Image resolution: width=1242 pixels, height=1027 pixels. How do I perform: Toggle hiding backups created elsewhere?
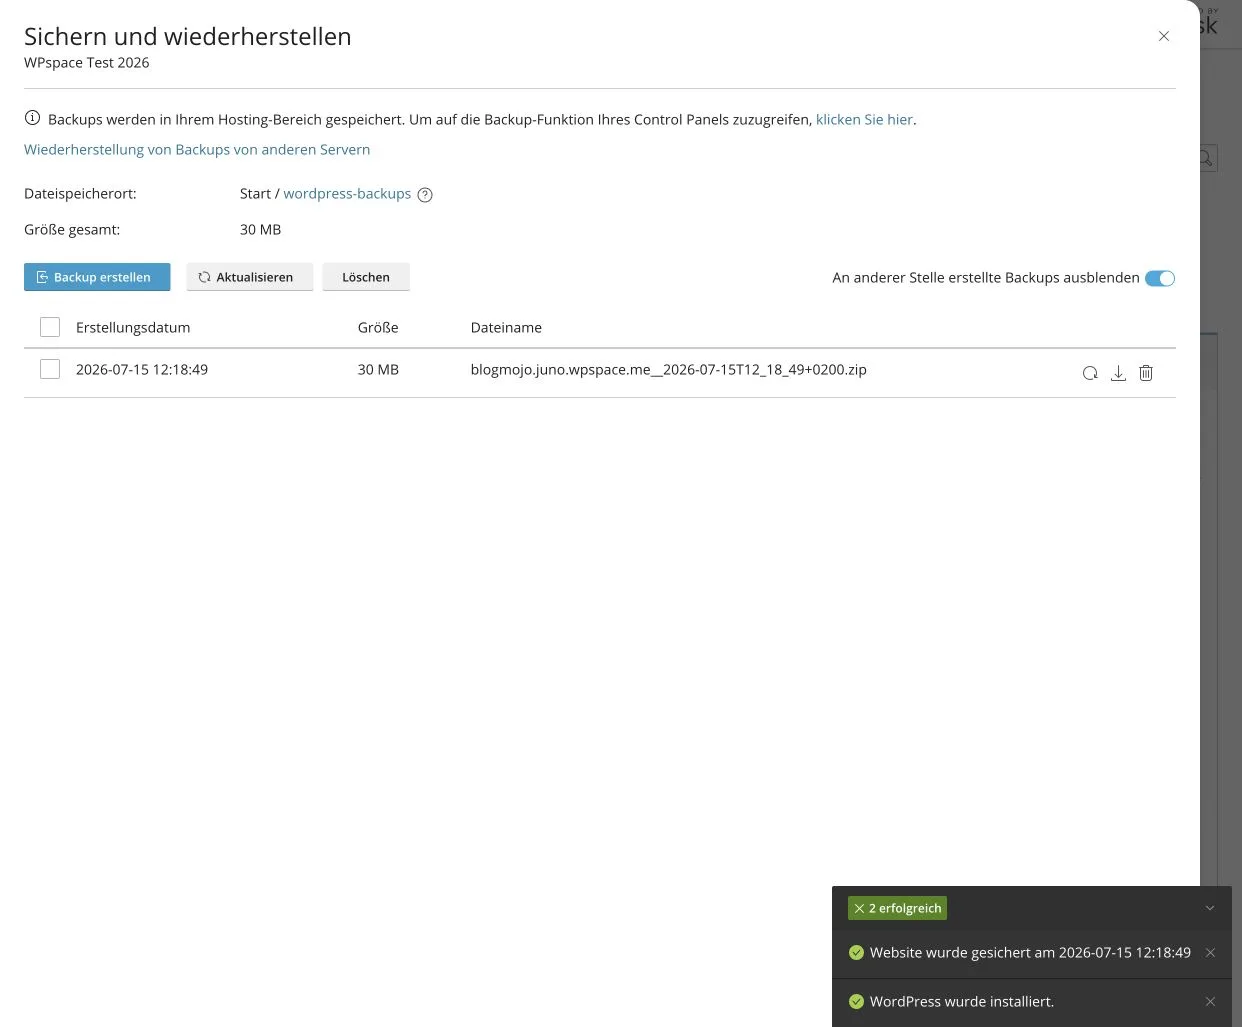tap(1160, 278)
